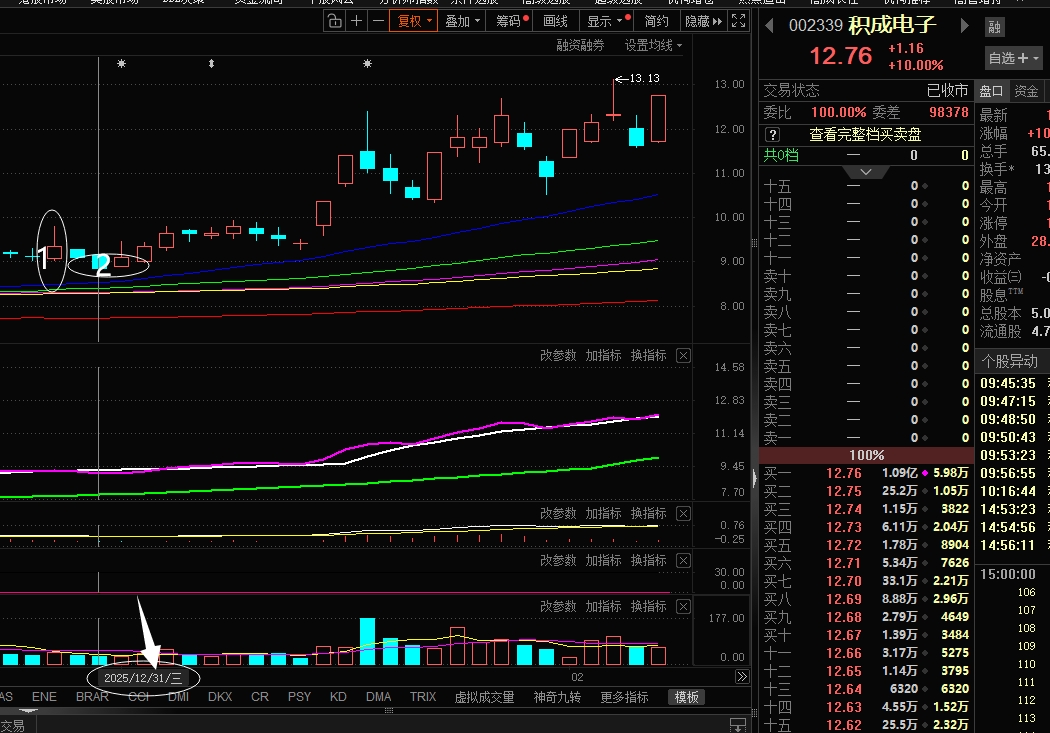The height and width of the screenshot is (733, 1050).
Task: Go to previous stock with left arrow
Action: (769, 25)
